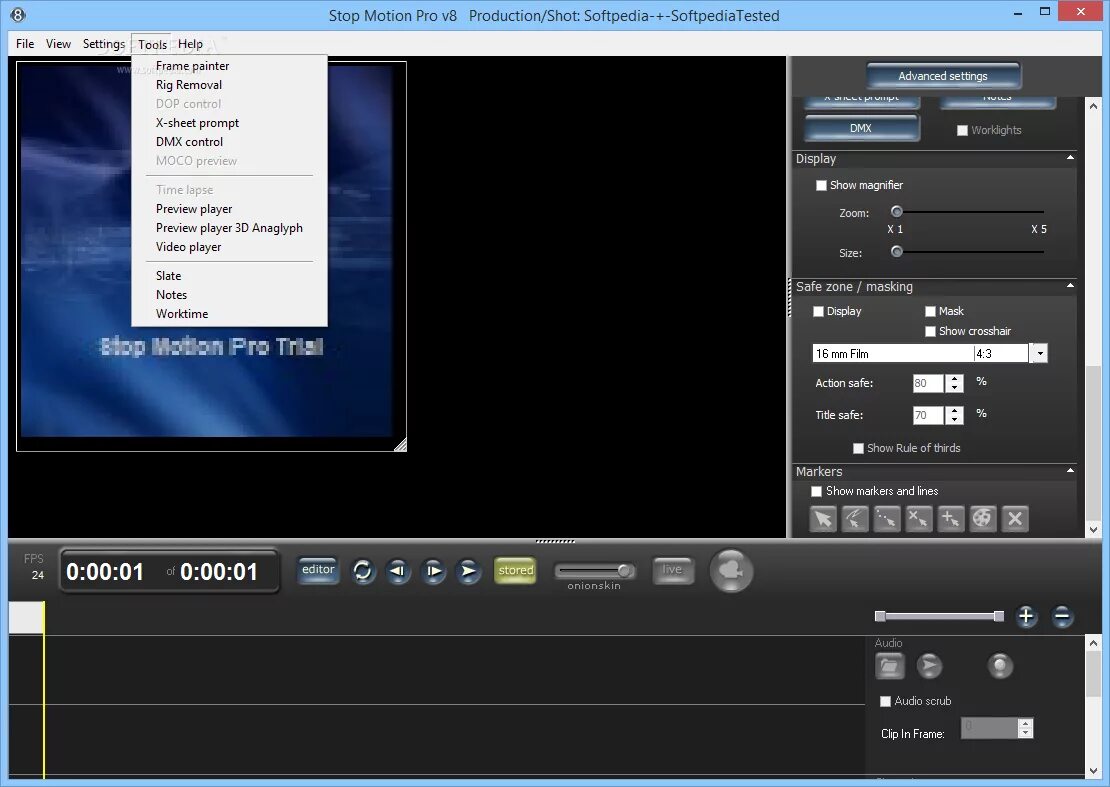Open the Settings menu
Viewport: 1110px width, 787px height.
[x=103, y=44]
